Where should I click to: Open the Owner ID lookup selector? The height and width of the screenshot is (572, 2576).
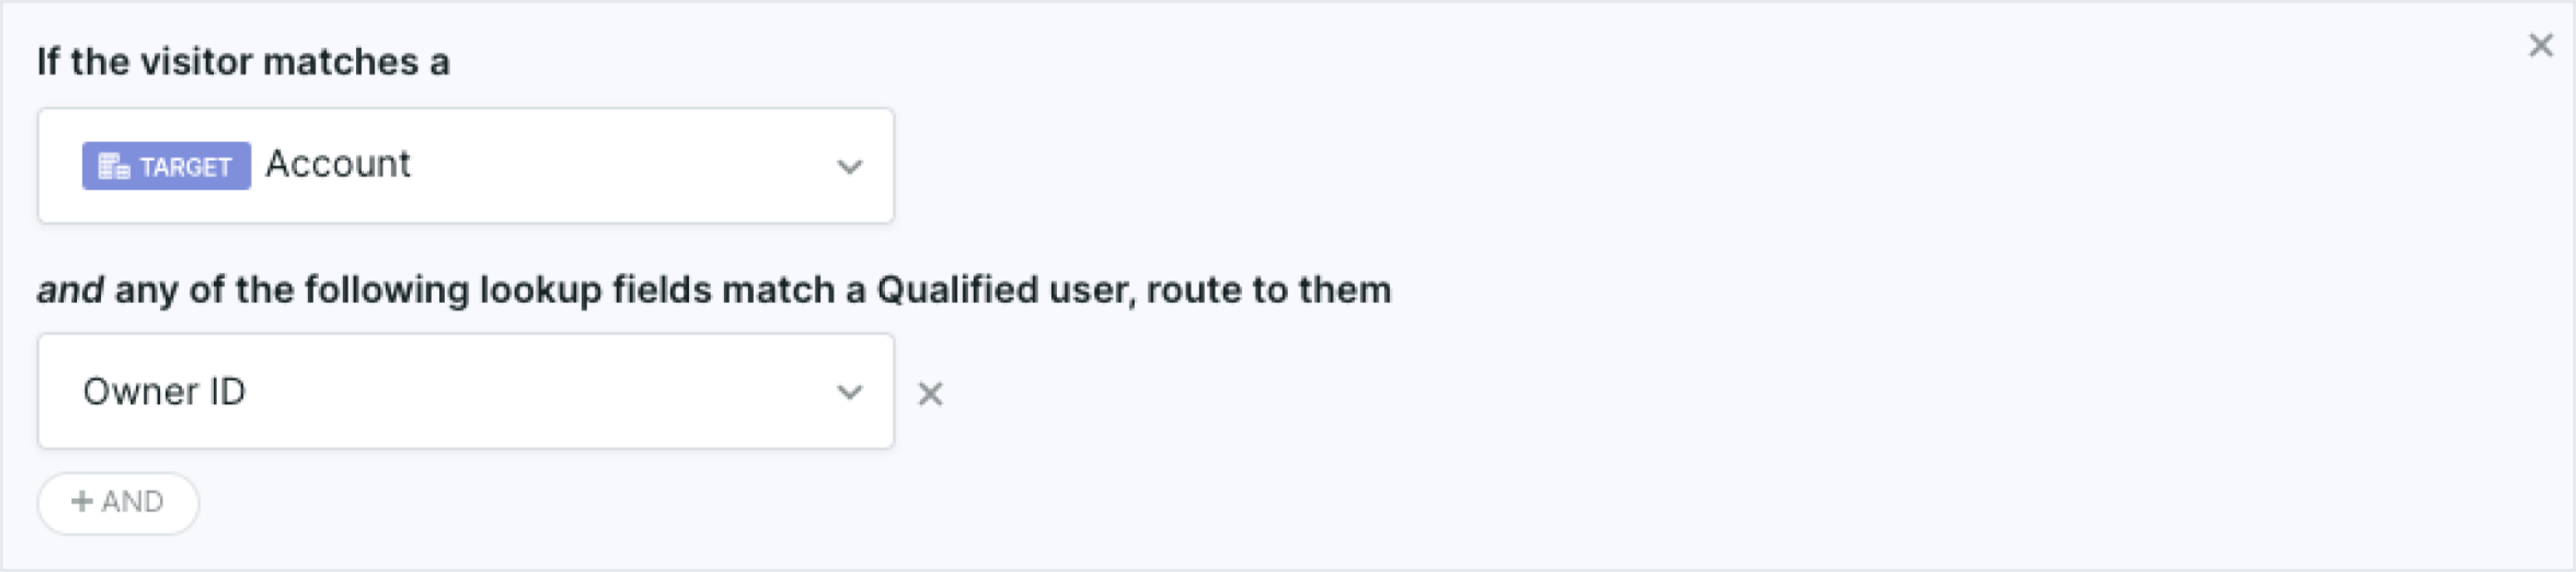[466, 391]
